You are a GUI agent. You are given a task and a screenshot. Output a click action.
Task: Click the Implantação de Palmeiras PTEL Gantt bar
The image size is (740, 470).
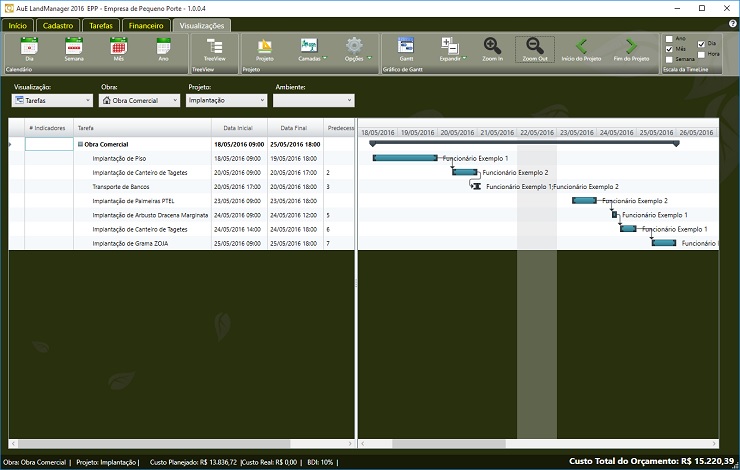tap(584, 201)
